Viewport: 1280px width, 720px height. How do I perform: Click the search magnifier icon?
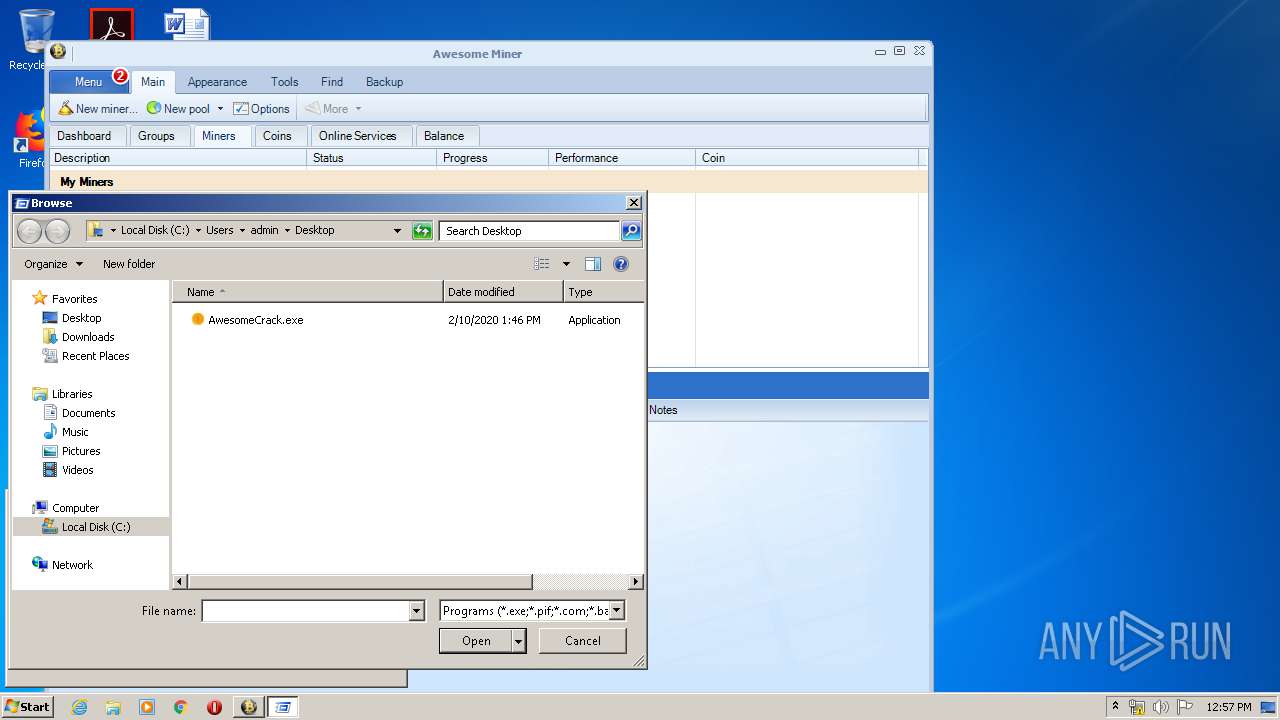pos(631,231)
